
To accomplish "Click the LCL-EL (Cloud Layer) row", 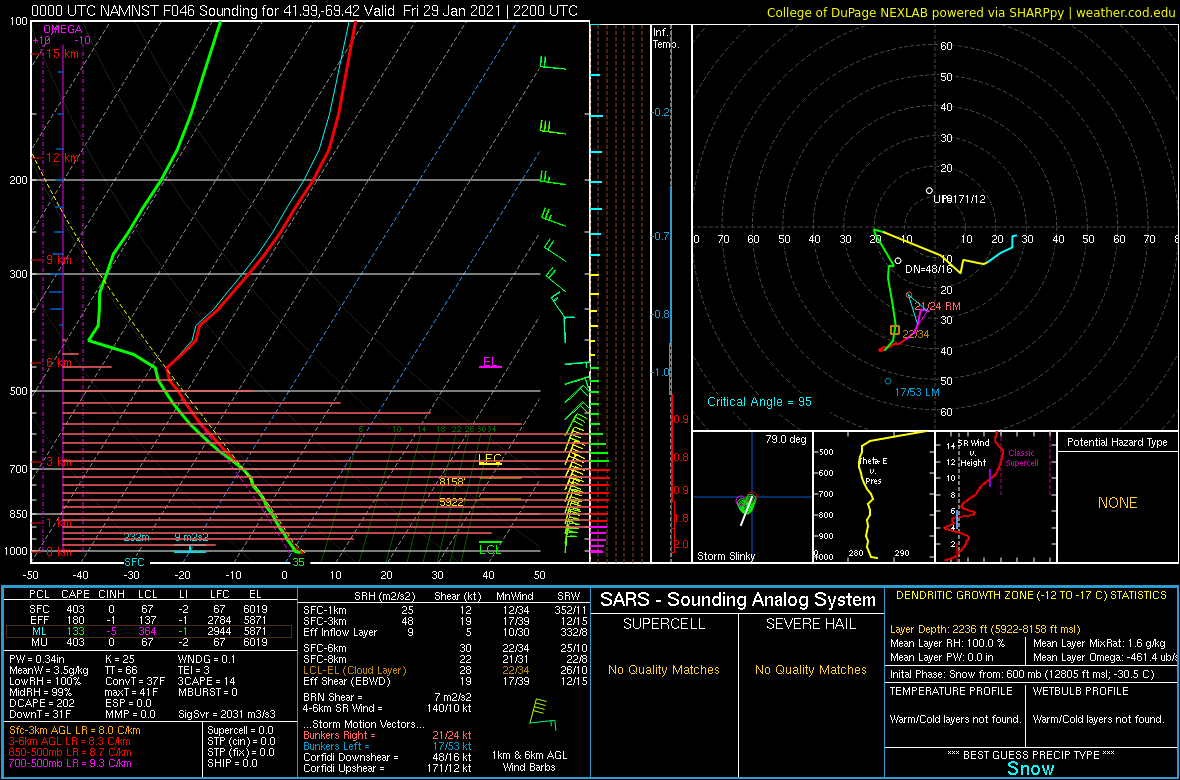I will (440, 670).
